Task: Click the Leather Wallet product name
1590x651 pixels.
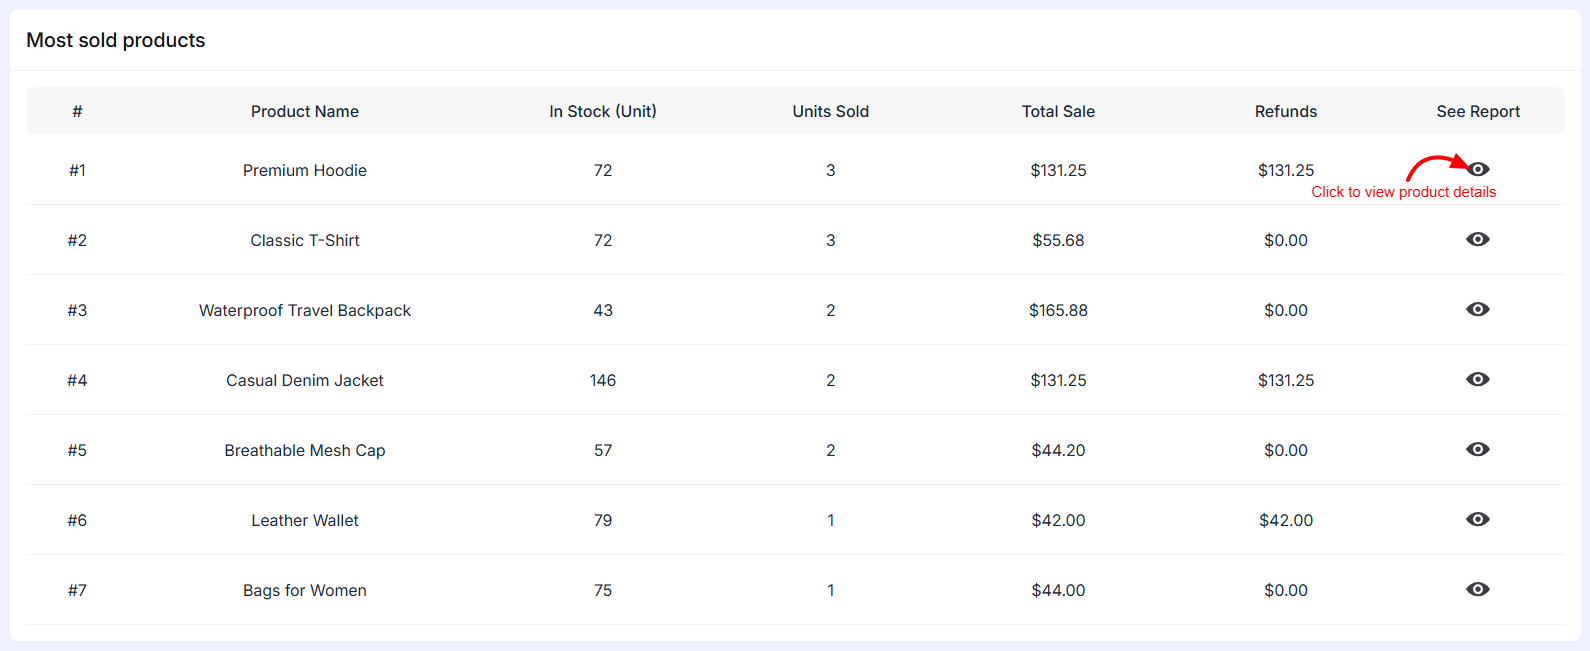Action: [x=304, y=520]
